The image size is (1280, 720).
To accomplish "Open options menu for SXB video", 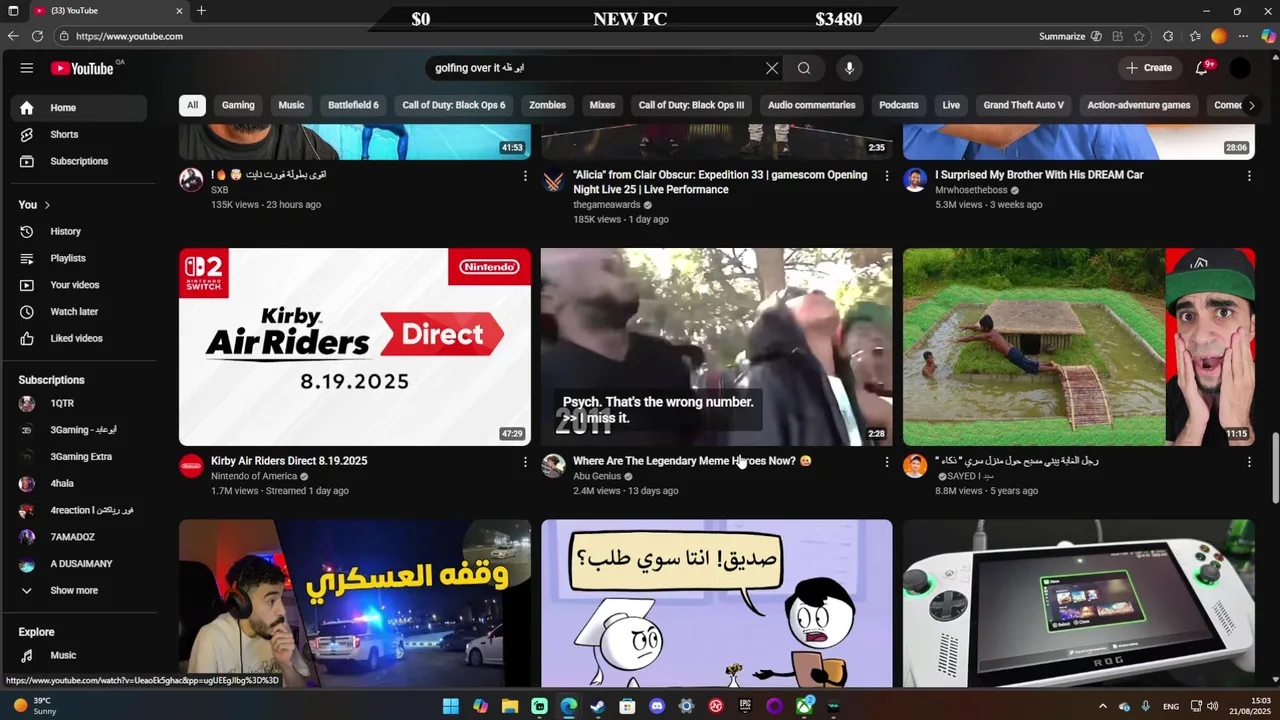I will tap(525, 176).
